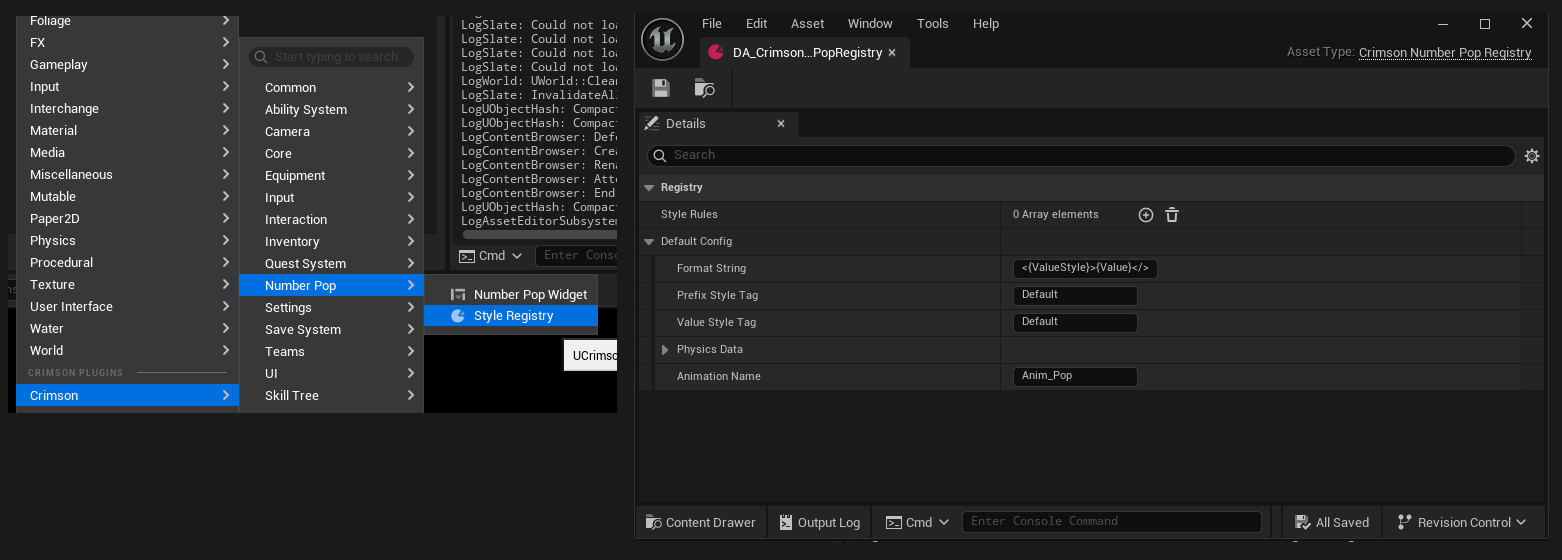Click the Save asset floppy disk icon
The height and width of the screenshot is (560, 1562).
(x=661, y=88)
